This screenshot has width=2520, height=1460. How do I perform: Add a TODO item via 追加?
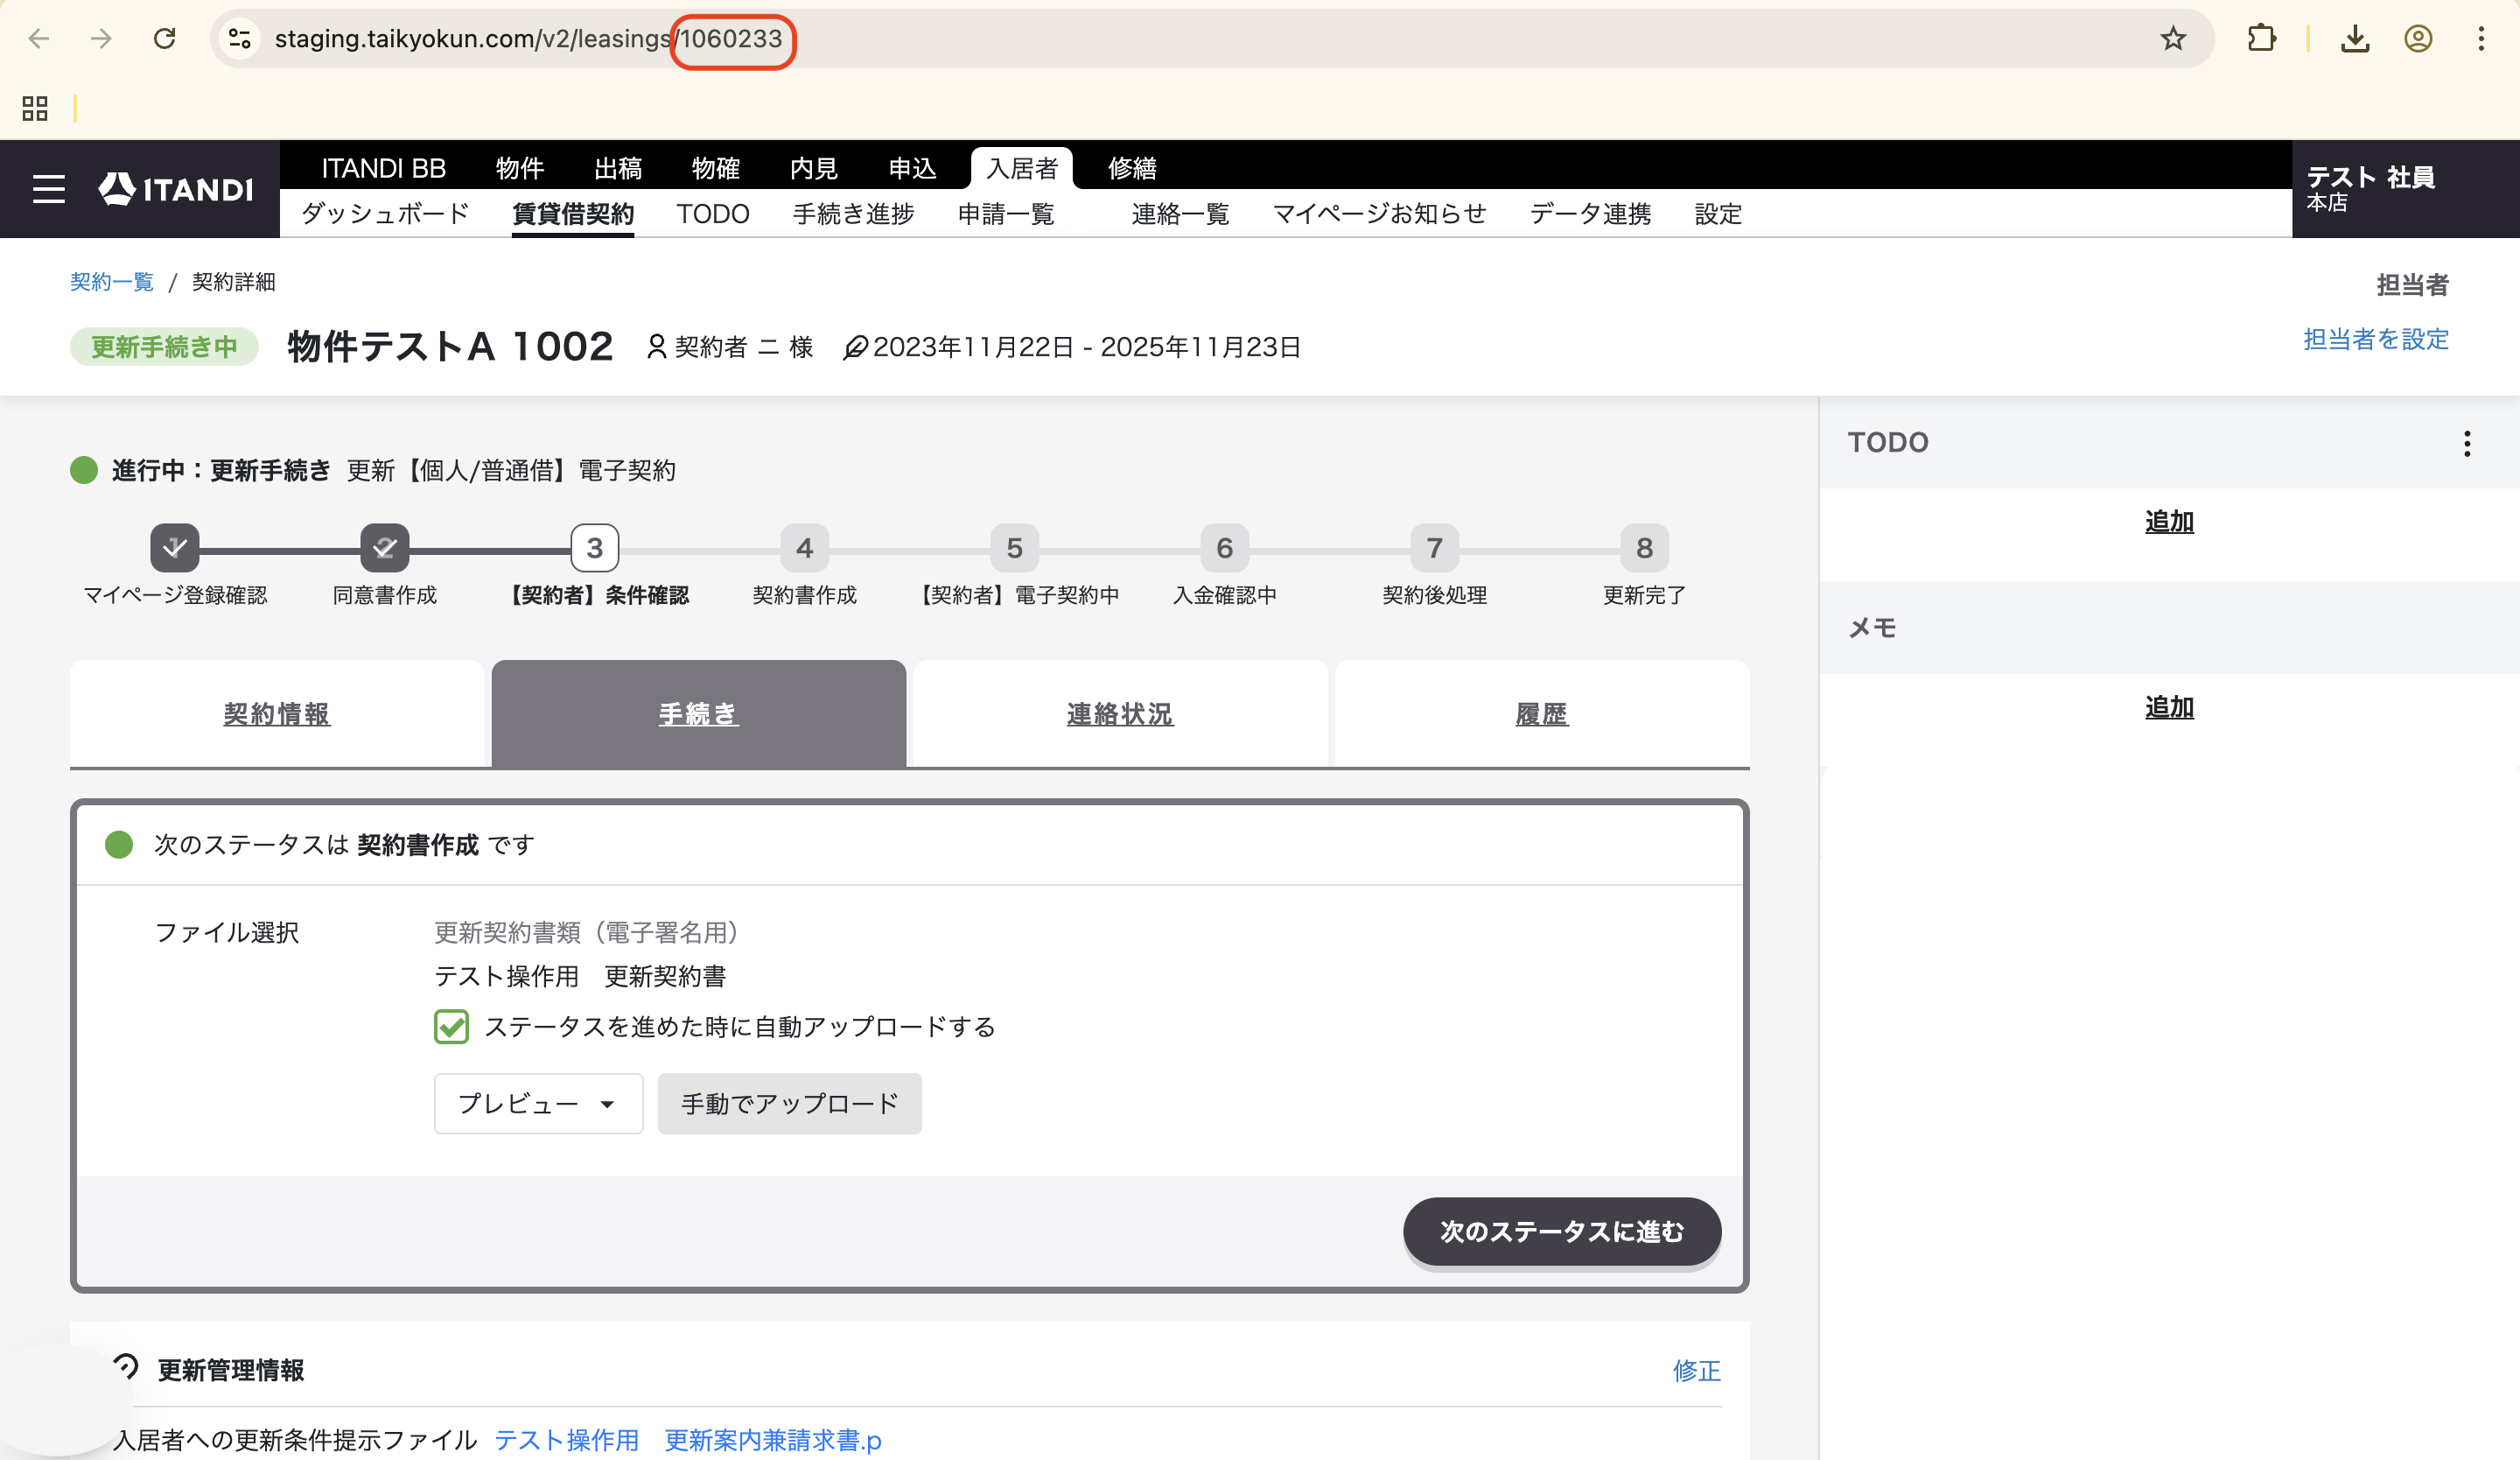point(2169,522)
